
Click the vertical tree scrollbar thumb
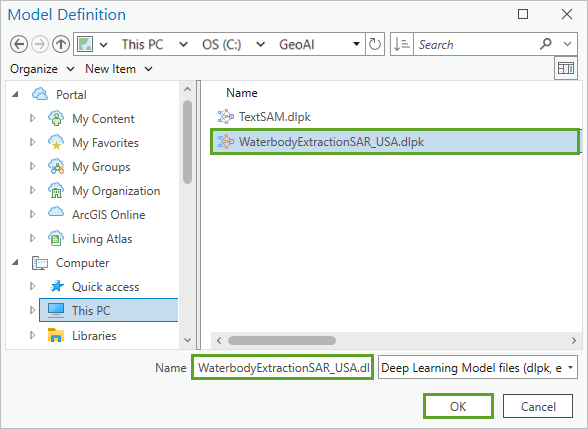coord(188,142)
